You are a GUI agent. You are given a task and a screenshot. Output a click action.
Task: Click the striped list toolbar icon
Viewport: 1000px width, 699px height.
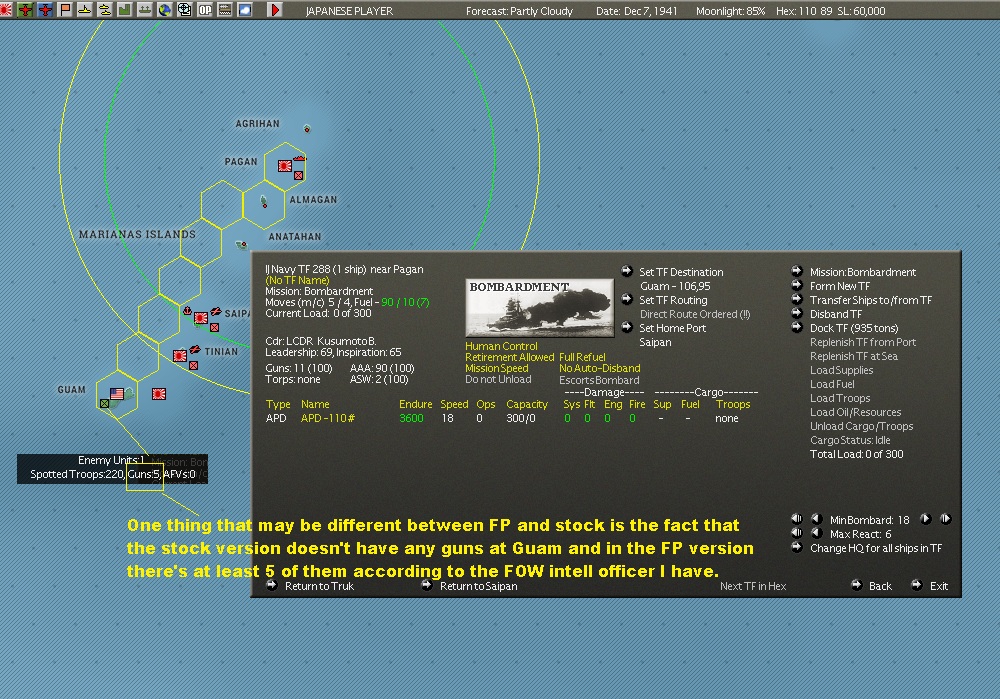click(224, 10)
